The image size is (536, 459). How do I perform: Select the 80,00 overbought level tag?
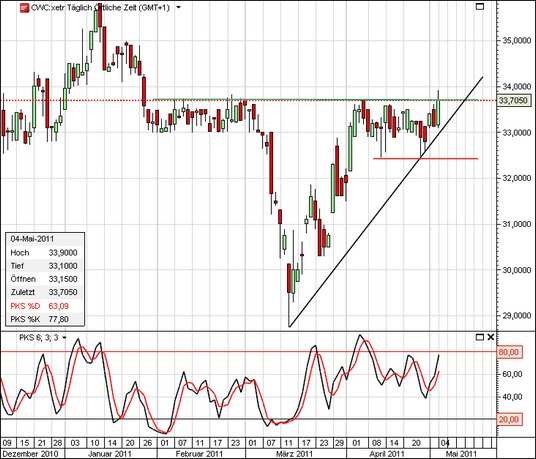(509, 352)
